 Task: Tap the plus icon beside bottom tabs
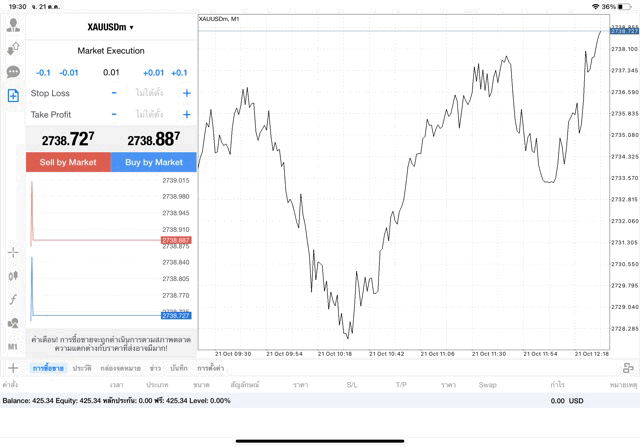[x=13, y=368]
